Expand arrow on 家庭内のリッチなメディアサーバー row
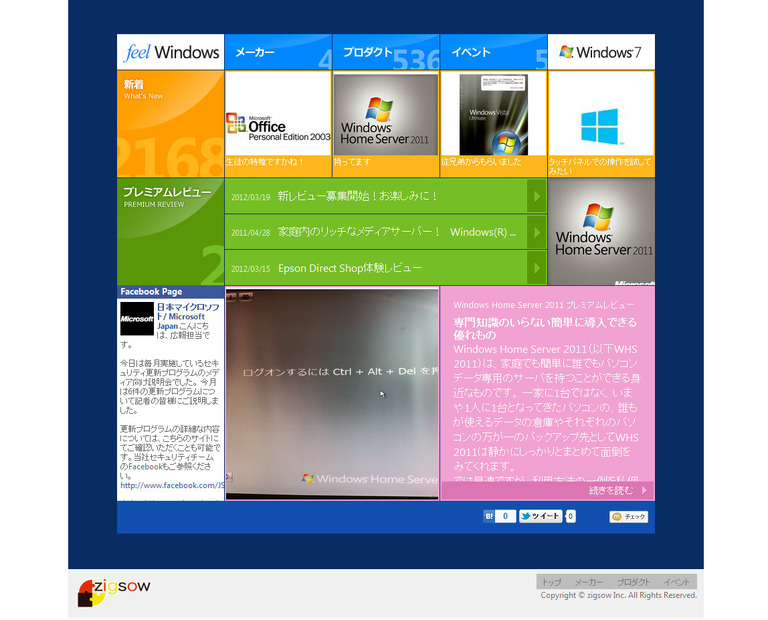Image resolution: width=768 pixels, height=620 pixels. tap(537, 232)
